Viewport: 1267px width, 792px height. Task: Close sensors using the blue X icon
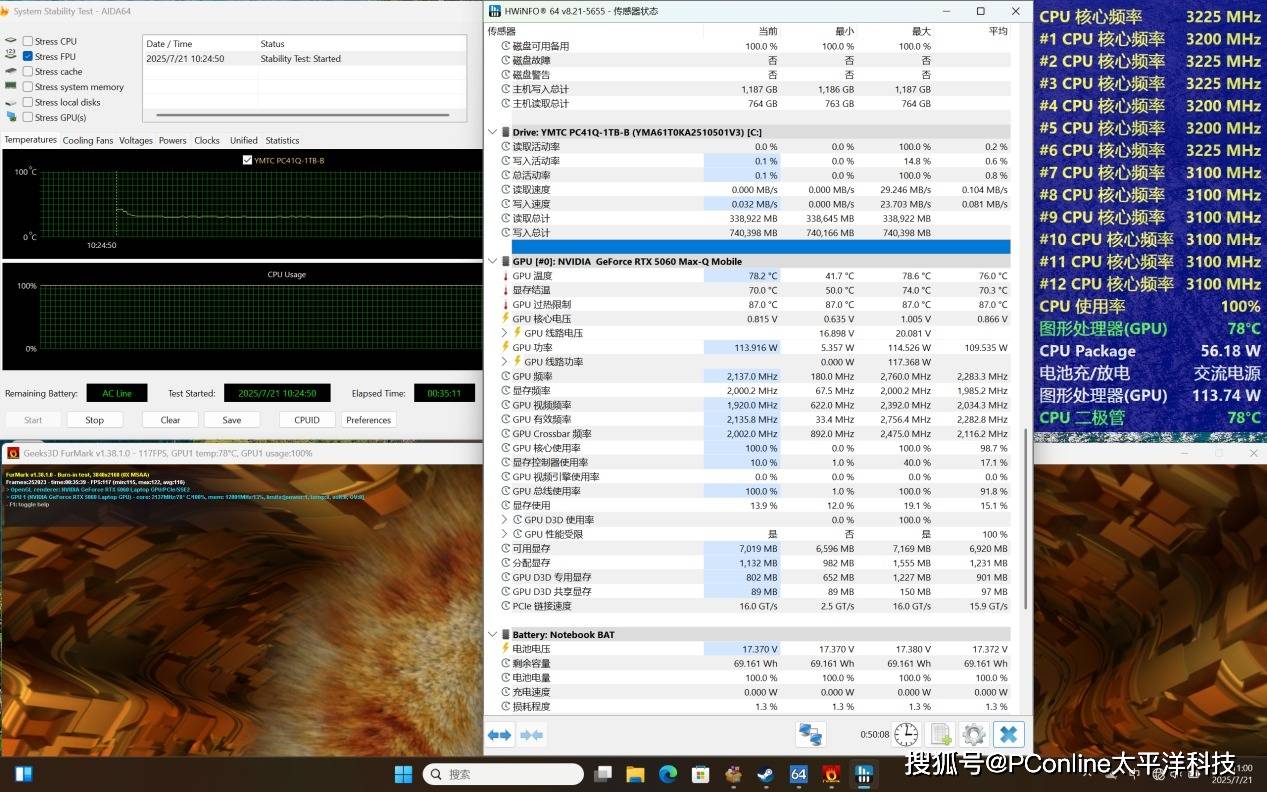coord(1008,735)
